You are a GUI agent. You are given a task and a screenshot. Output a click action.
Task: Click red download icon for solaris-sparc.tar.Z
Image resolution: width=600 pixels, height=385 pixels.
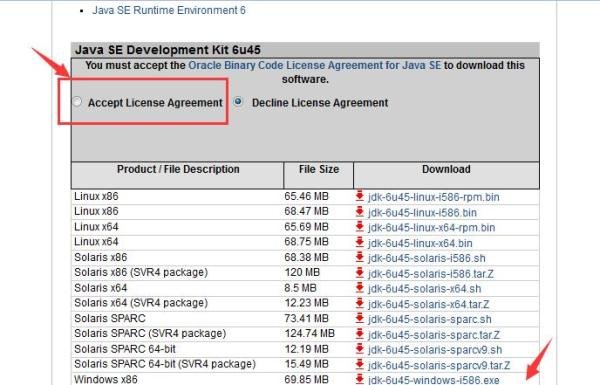[x=359, y=333]
